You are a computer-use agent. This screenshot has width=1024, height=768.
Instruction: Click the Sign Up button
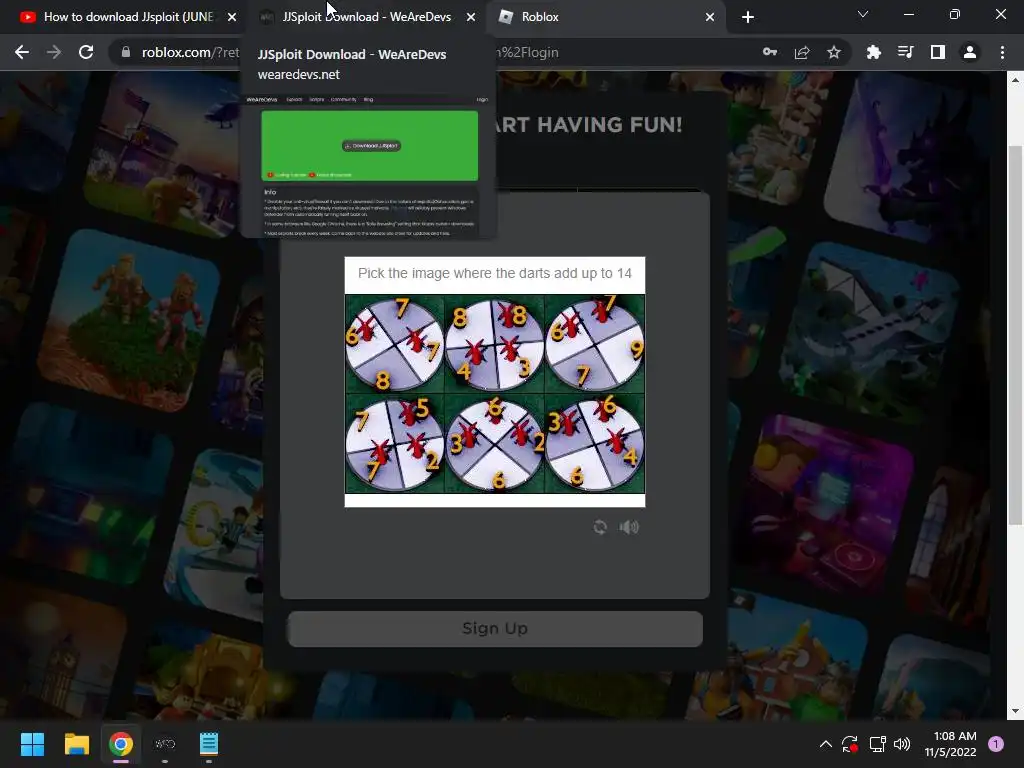pyautogui.click(x=495, y=629)
